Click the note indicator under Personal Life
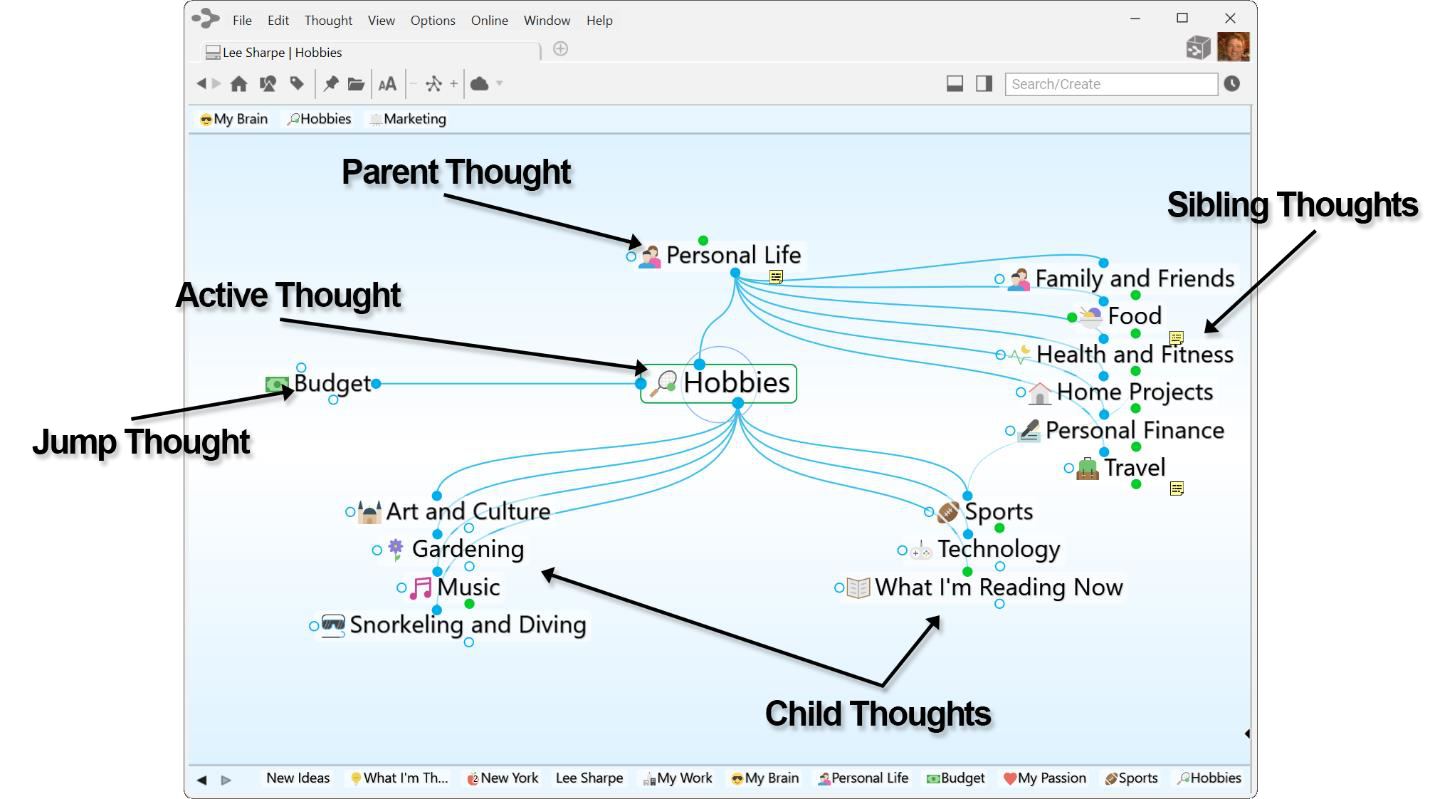The height and width of the screenshot is (799, 1430). pos(775,277)
